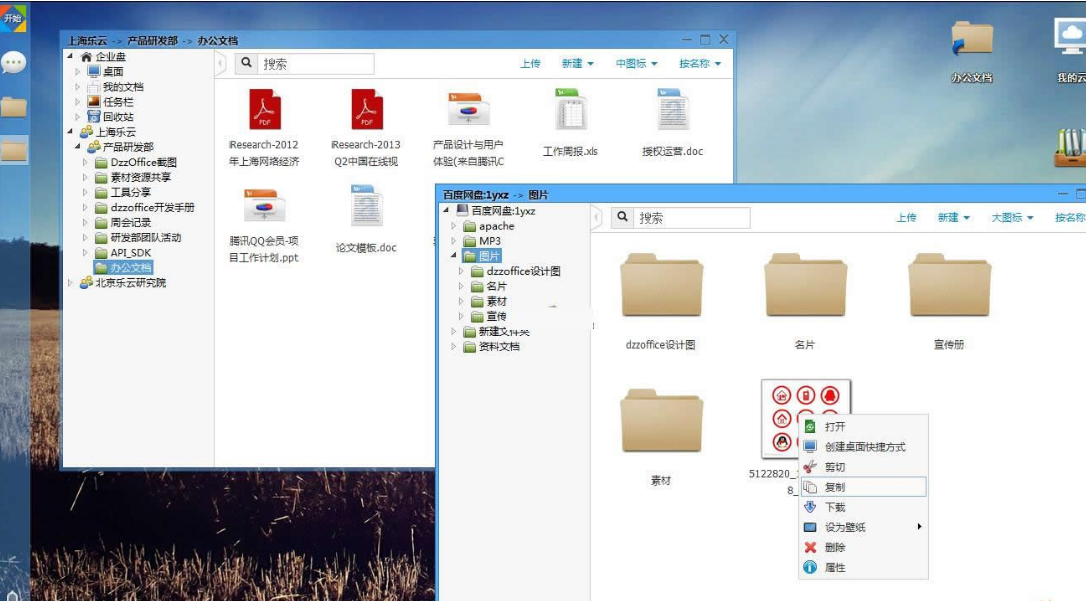The image size is (1086, 601).
Task: Click search magnifier in 办公文档 window
Action: (247, 63)
